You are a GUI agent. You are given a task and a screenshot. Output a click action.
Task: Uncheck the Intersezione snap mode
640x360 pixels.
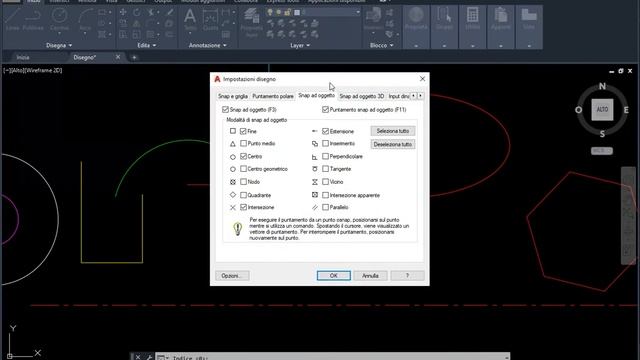tap(243, 207)
